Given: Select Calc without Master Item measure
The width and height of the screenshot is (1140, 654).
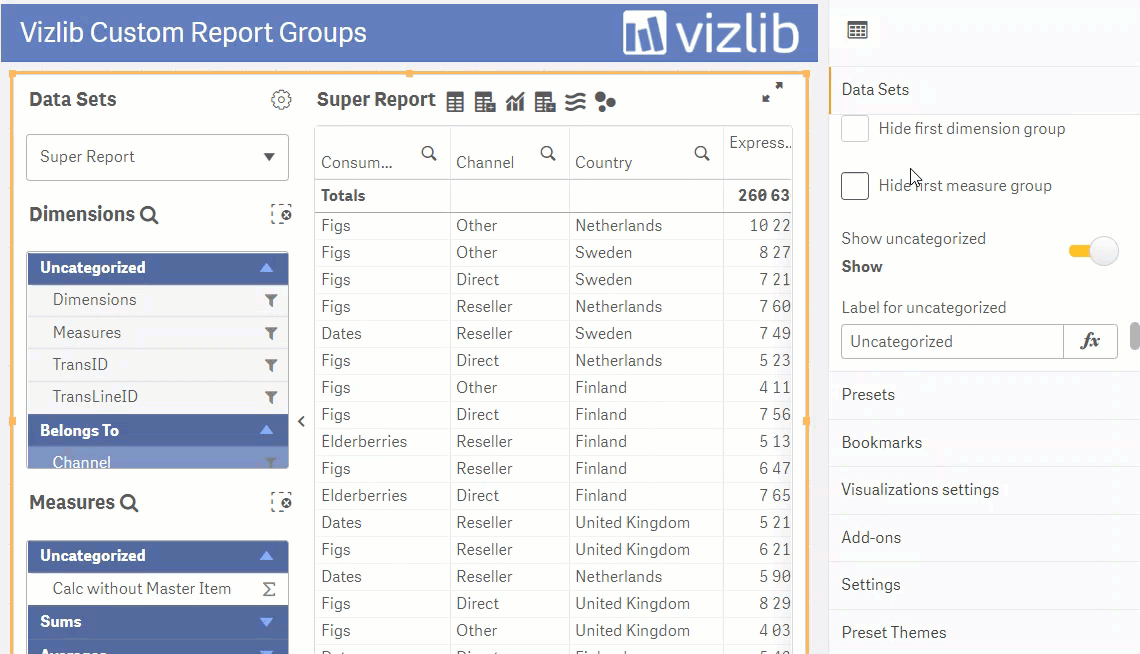Looking at the screenshot, I should [158, 589].
